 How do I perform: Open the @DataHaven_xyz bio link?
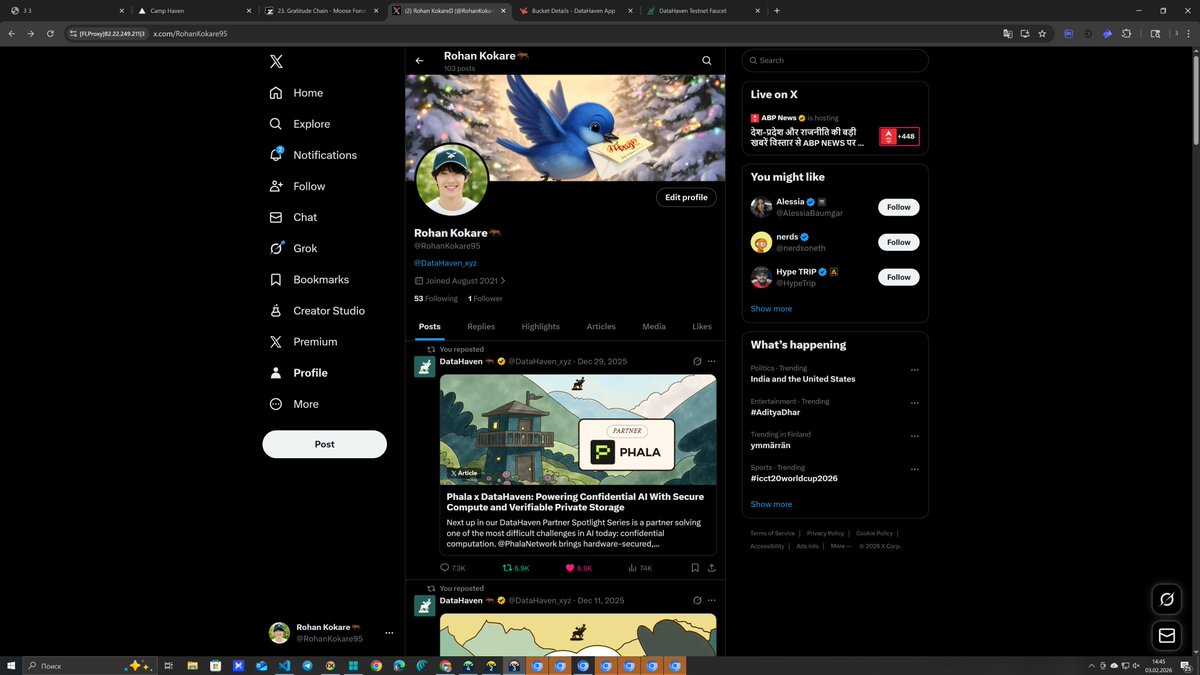[x=445, y=263]
